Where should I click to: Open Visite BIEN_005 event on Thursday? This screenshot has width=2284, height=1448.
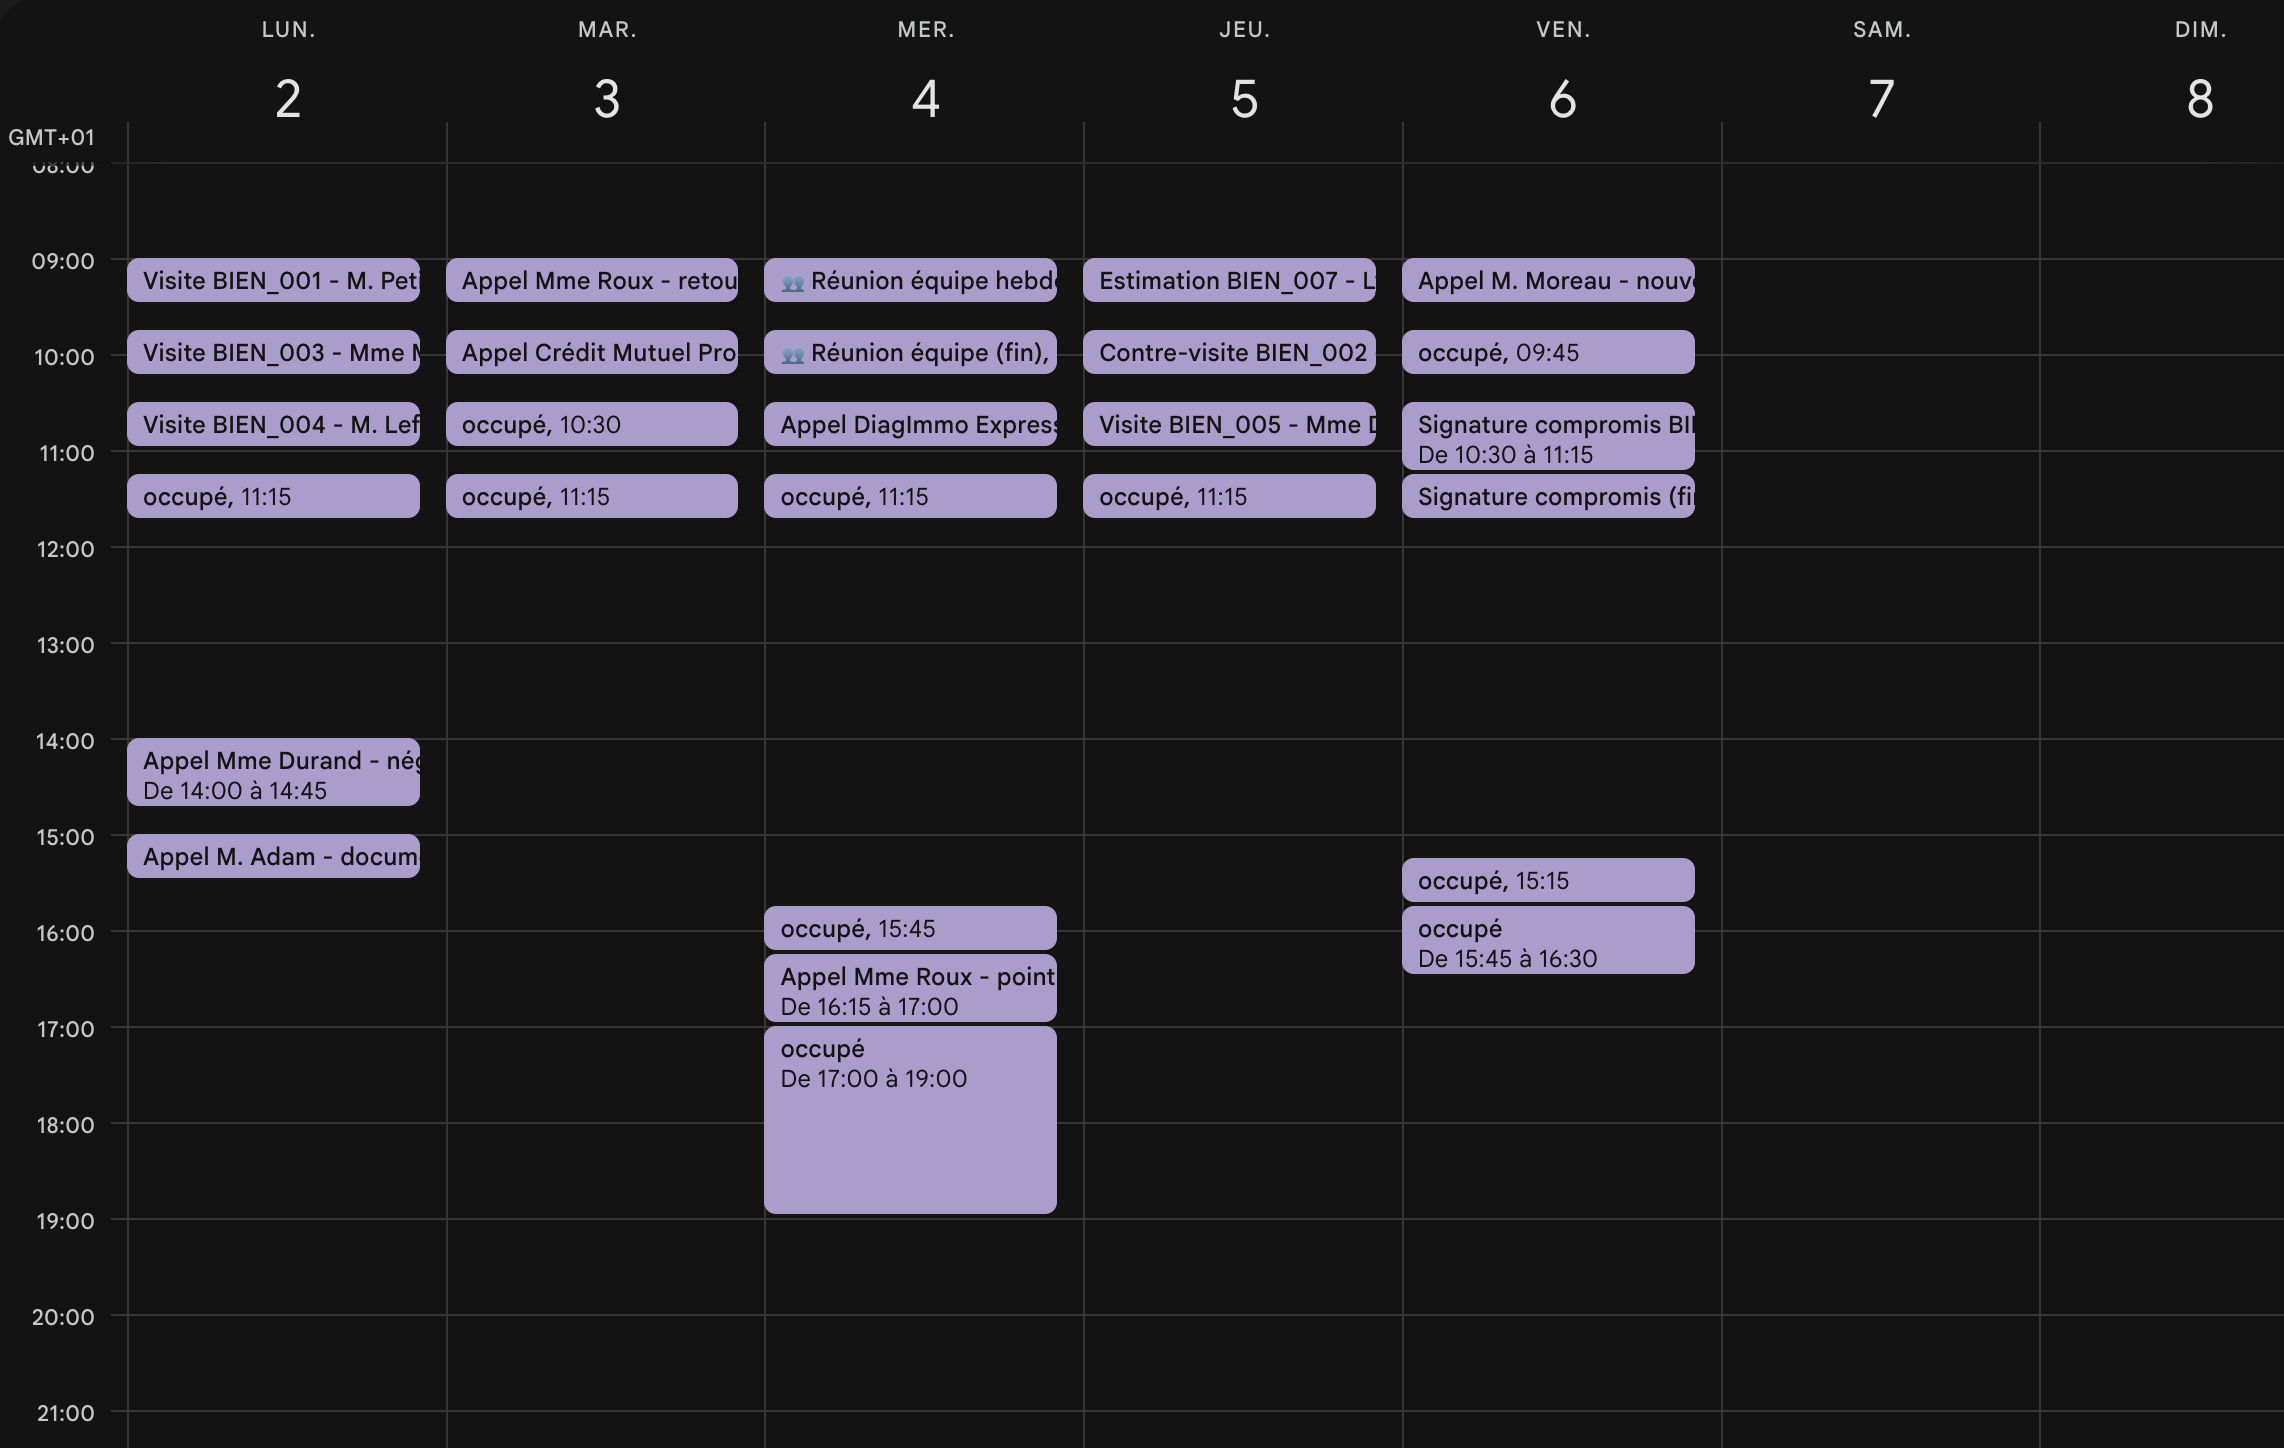tap(1229, 424)
